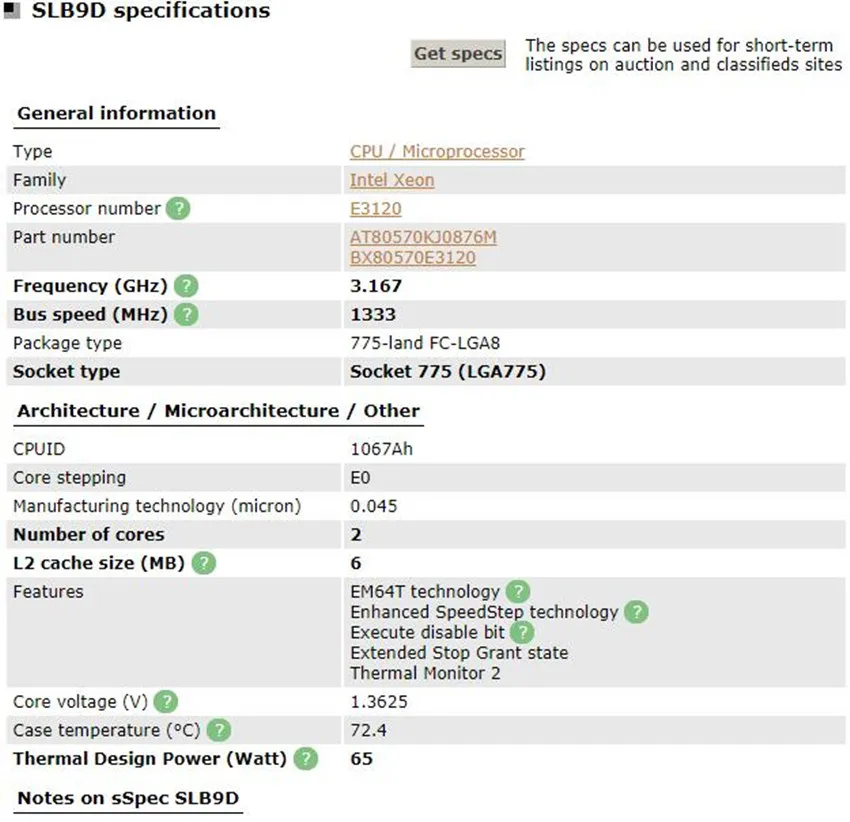Open the Core voltage (V) help icon
This screenshot has width=850, height=822.
(166, 702)
